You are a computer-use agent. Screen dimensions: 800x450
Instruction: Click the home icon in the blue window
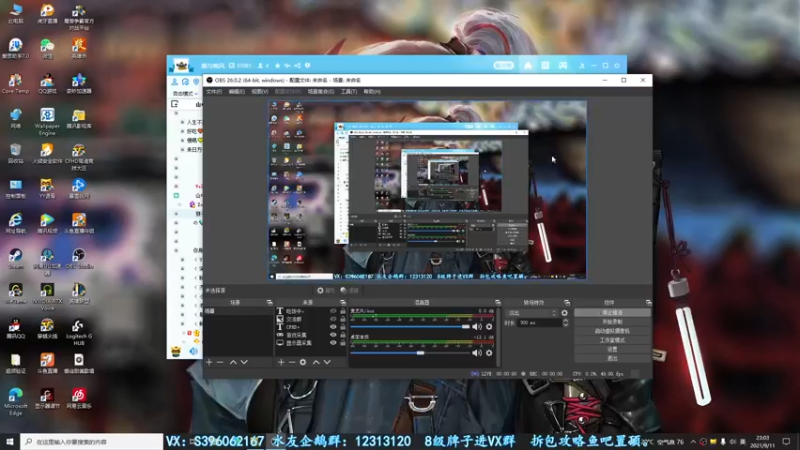528,65
